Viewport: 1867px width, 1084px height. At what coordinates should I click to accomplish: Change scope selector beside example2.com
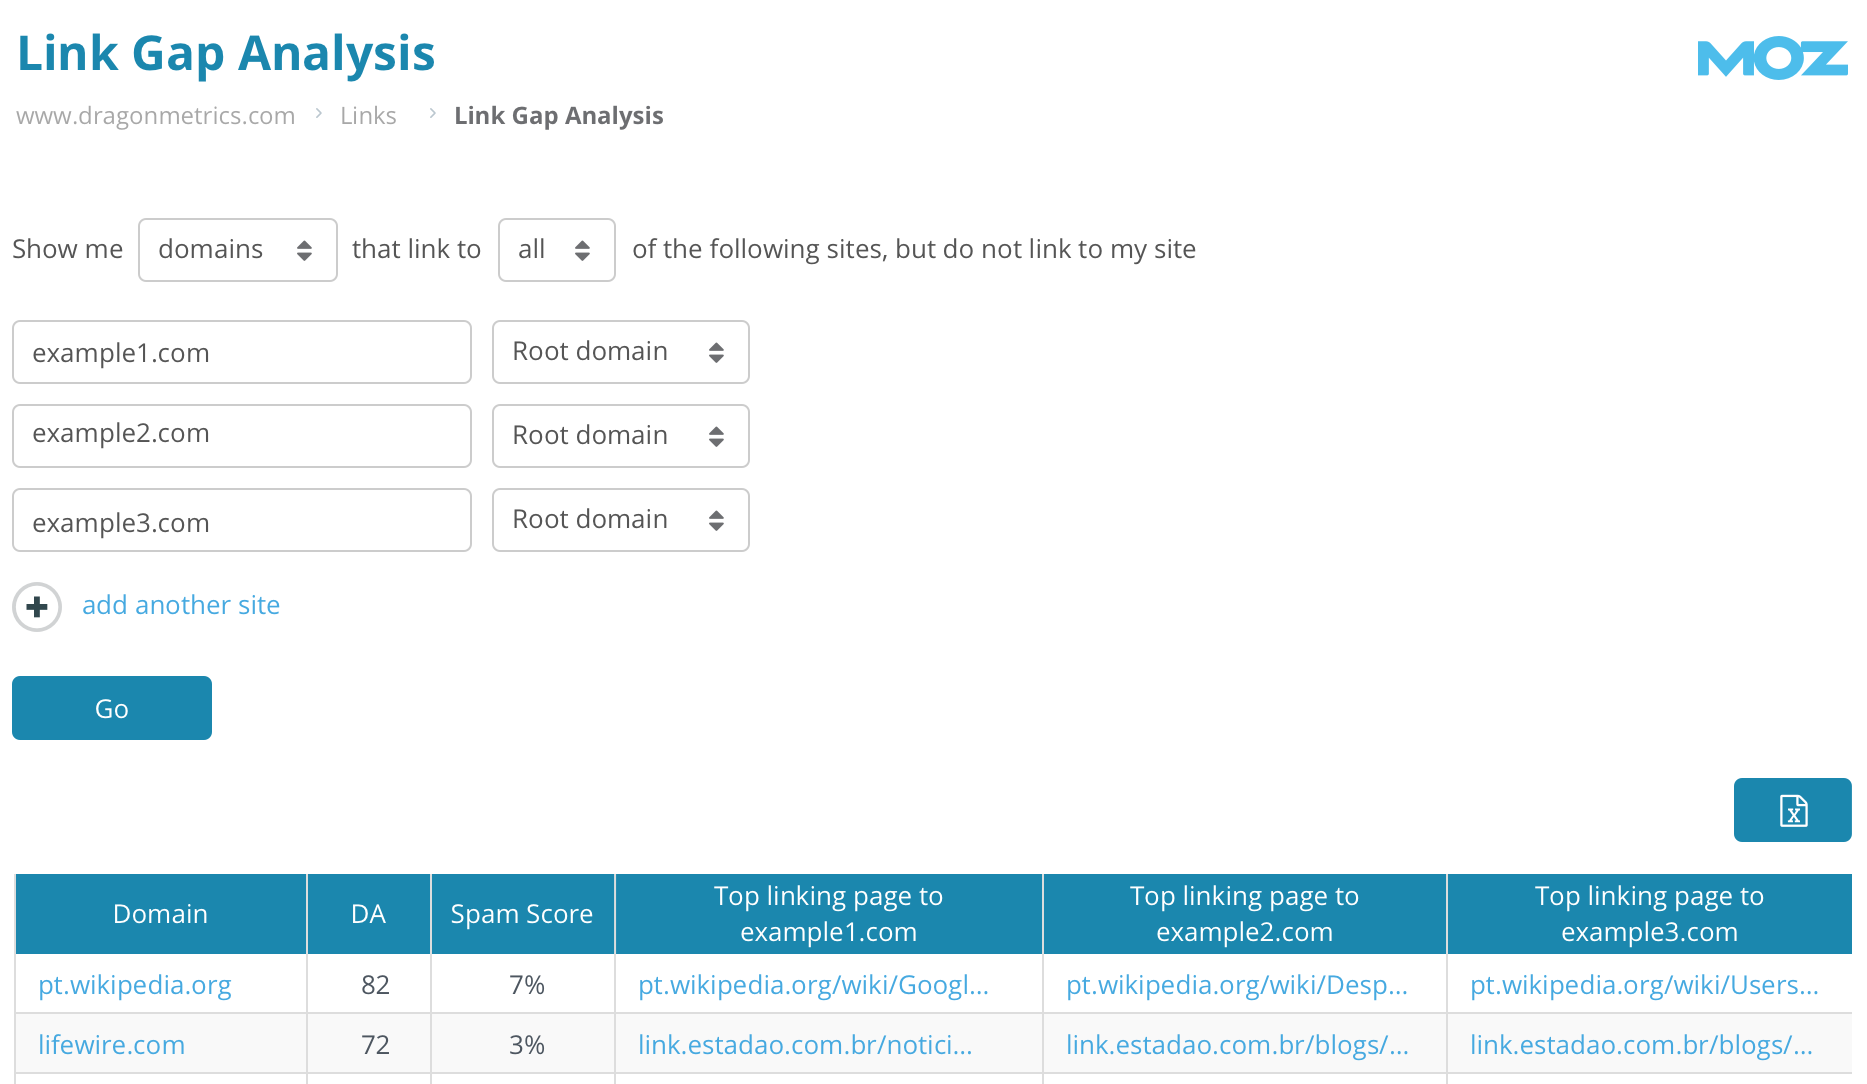(x=620, y=436)
